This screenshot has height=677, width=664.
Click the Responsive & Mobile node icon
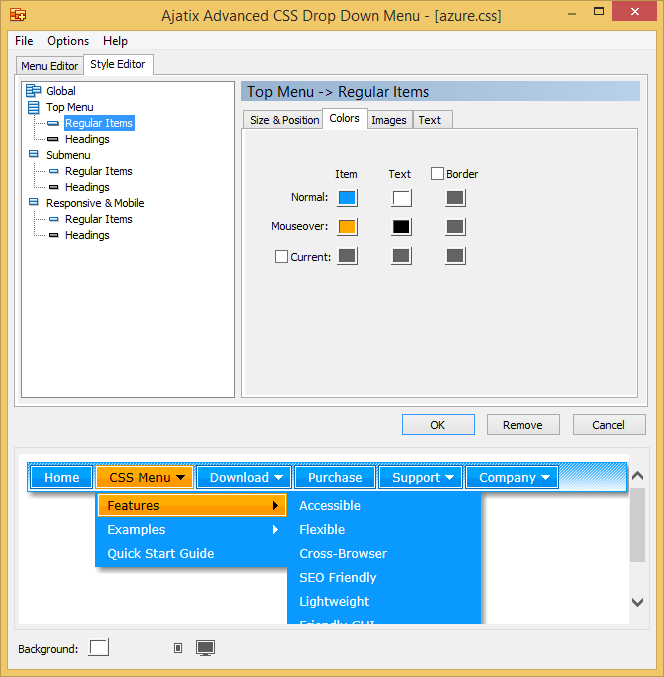[34, 202]
